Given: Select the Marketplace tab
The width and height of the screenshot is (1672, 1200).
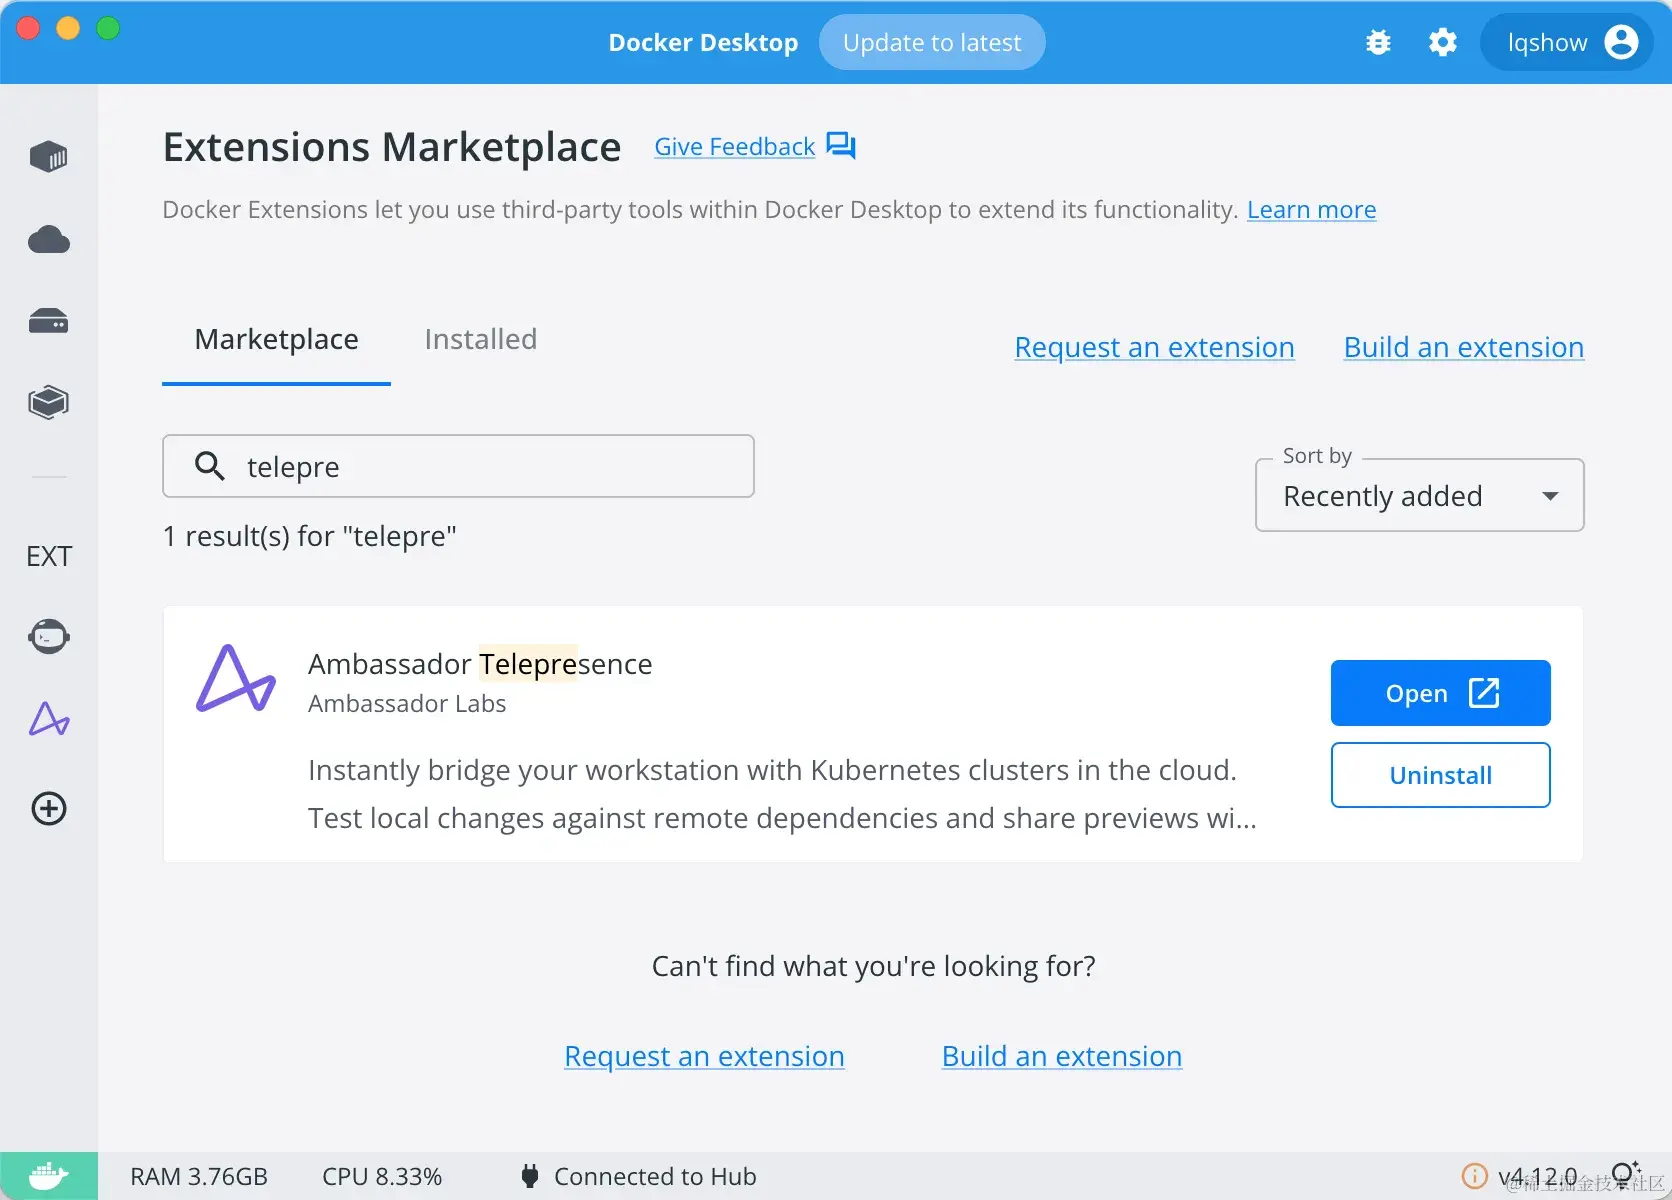Looking at the screenshot, I should click(x=276, y=339).
